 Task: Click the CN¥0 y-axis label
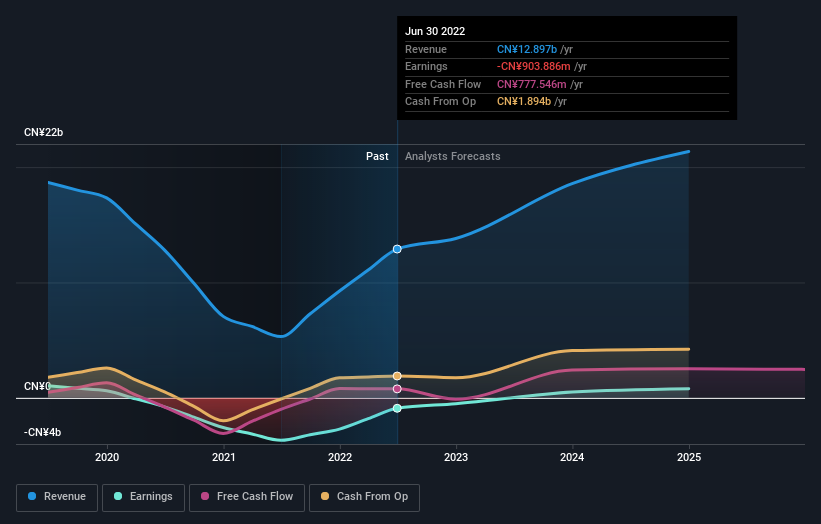(37, 386)
